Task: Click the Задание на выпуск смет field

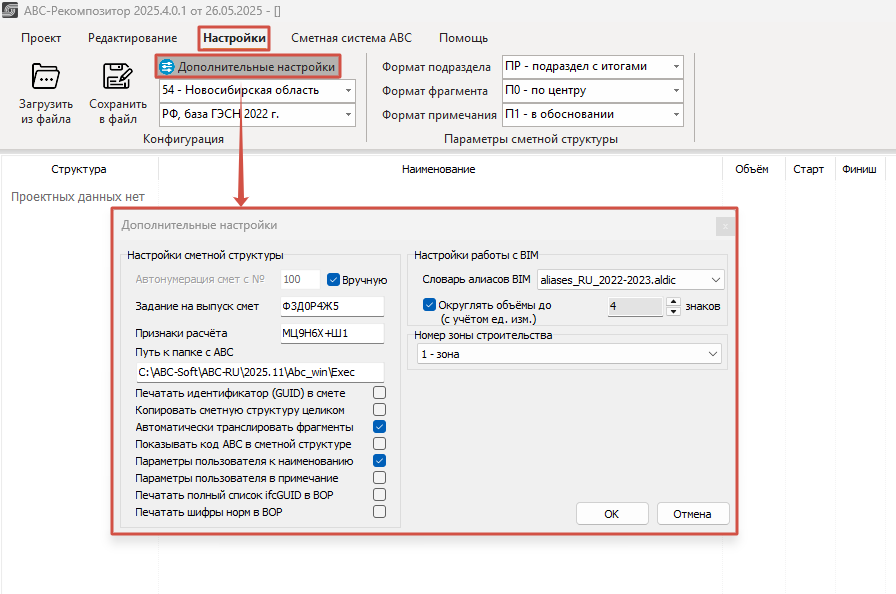Action: 332,306
